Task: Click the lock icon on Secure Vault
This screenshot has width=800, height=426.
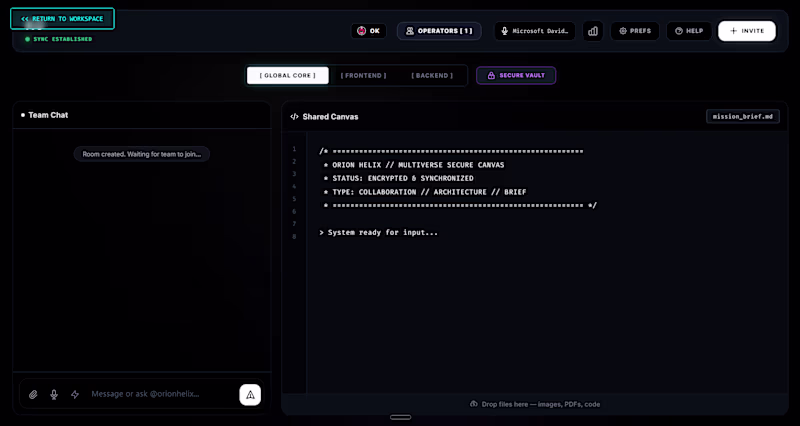Action: point(491,76)
